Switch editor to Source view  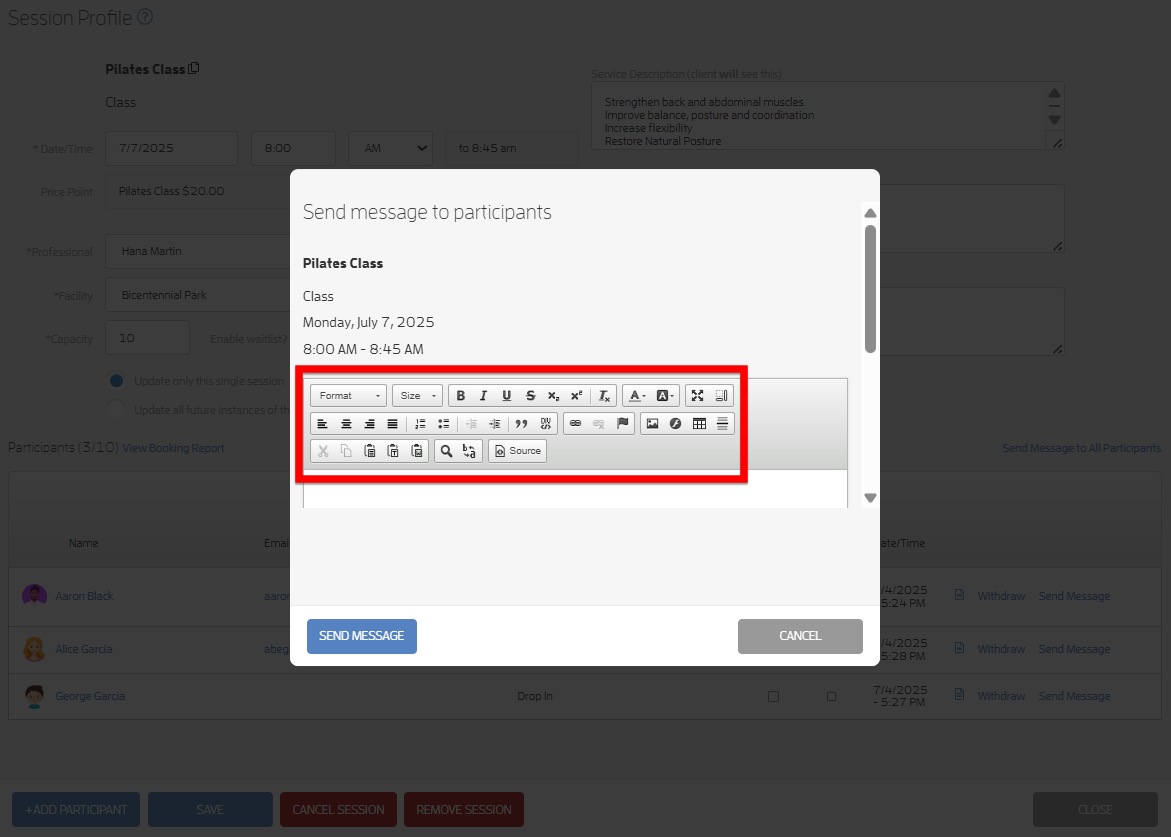[x=518, y=451]
